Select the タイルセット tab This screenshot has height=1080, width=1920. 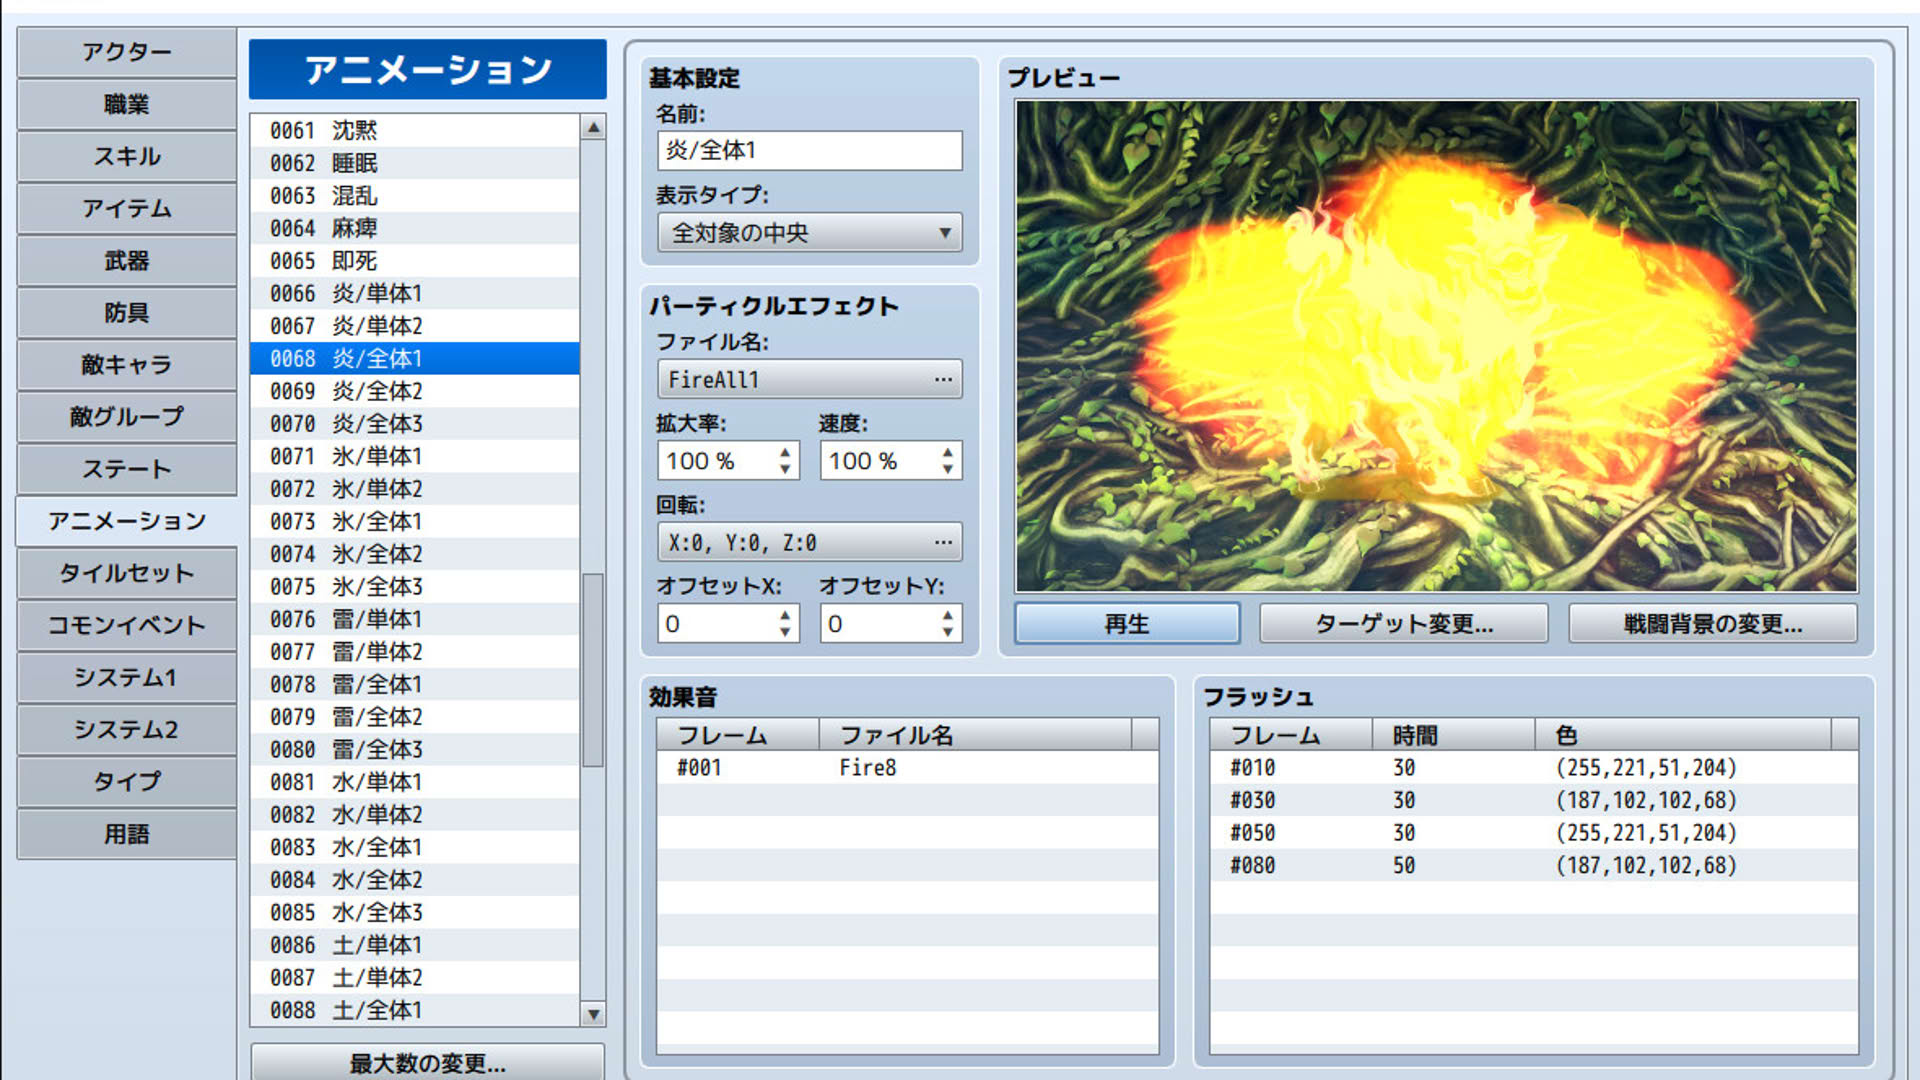(x=127, y=573)
